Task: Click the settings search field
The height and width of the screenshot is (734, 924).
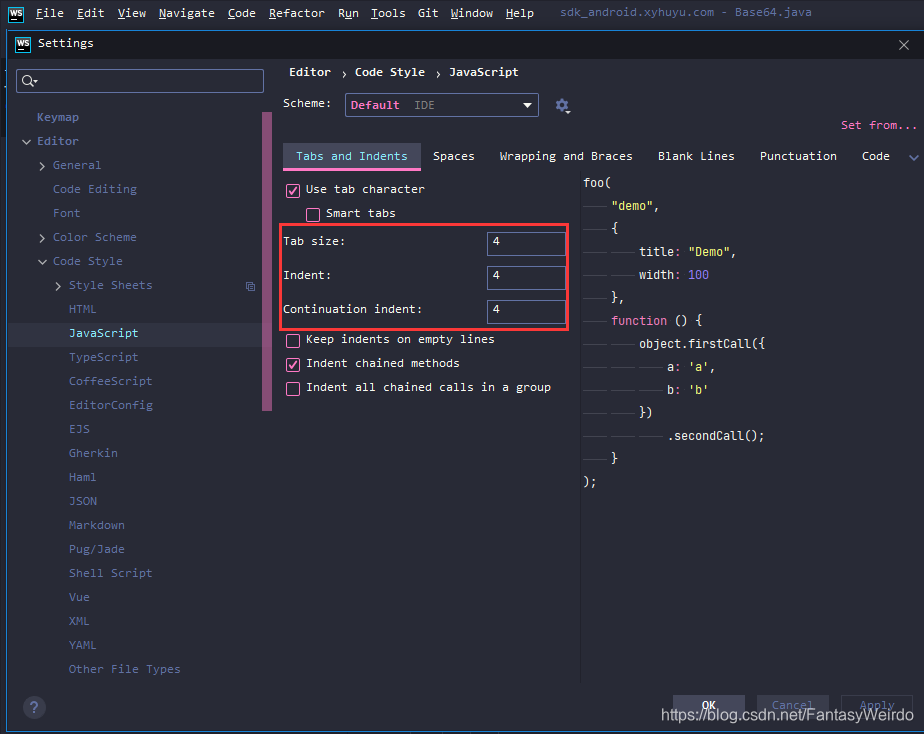Action: click(140, 81)
